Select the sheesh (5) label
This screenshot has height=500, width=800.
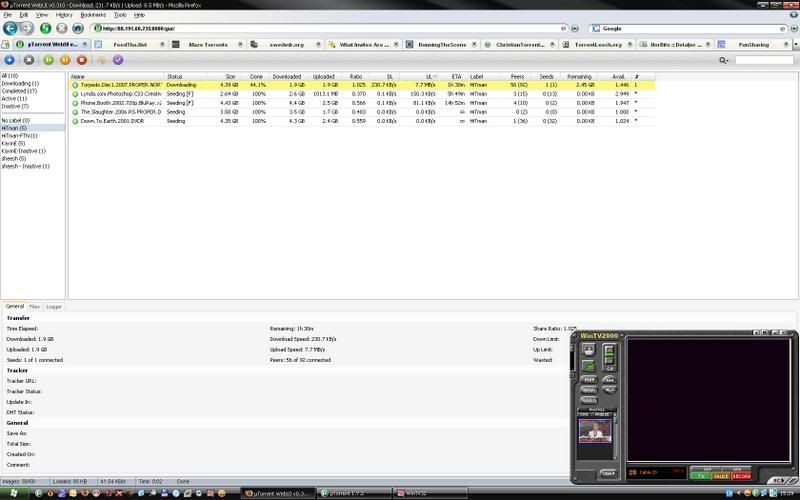click(14, 159)
